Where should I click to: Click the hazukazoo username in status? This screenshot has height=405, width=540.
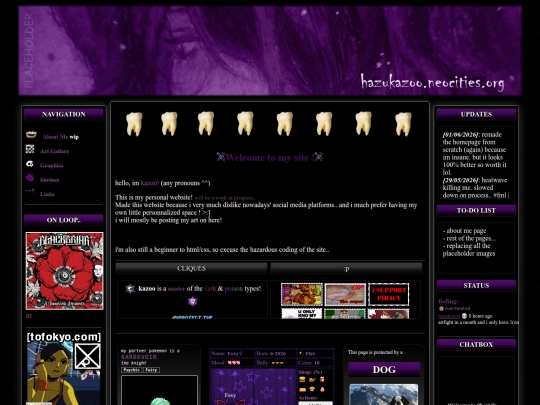[449, 316]
